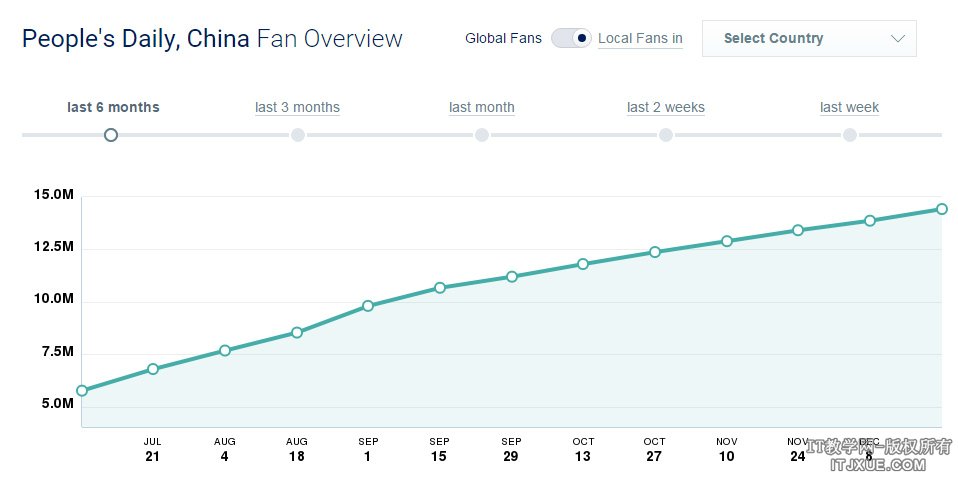Select the last week time range
958x480 pixels.
[849, 107]
